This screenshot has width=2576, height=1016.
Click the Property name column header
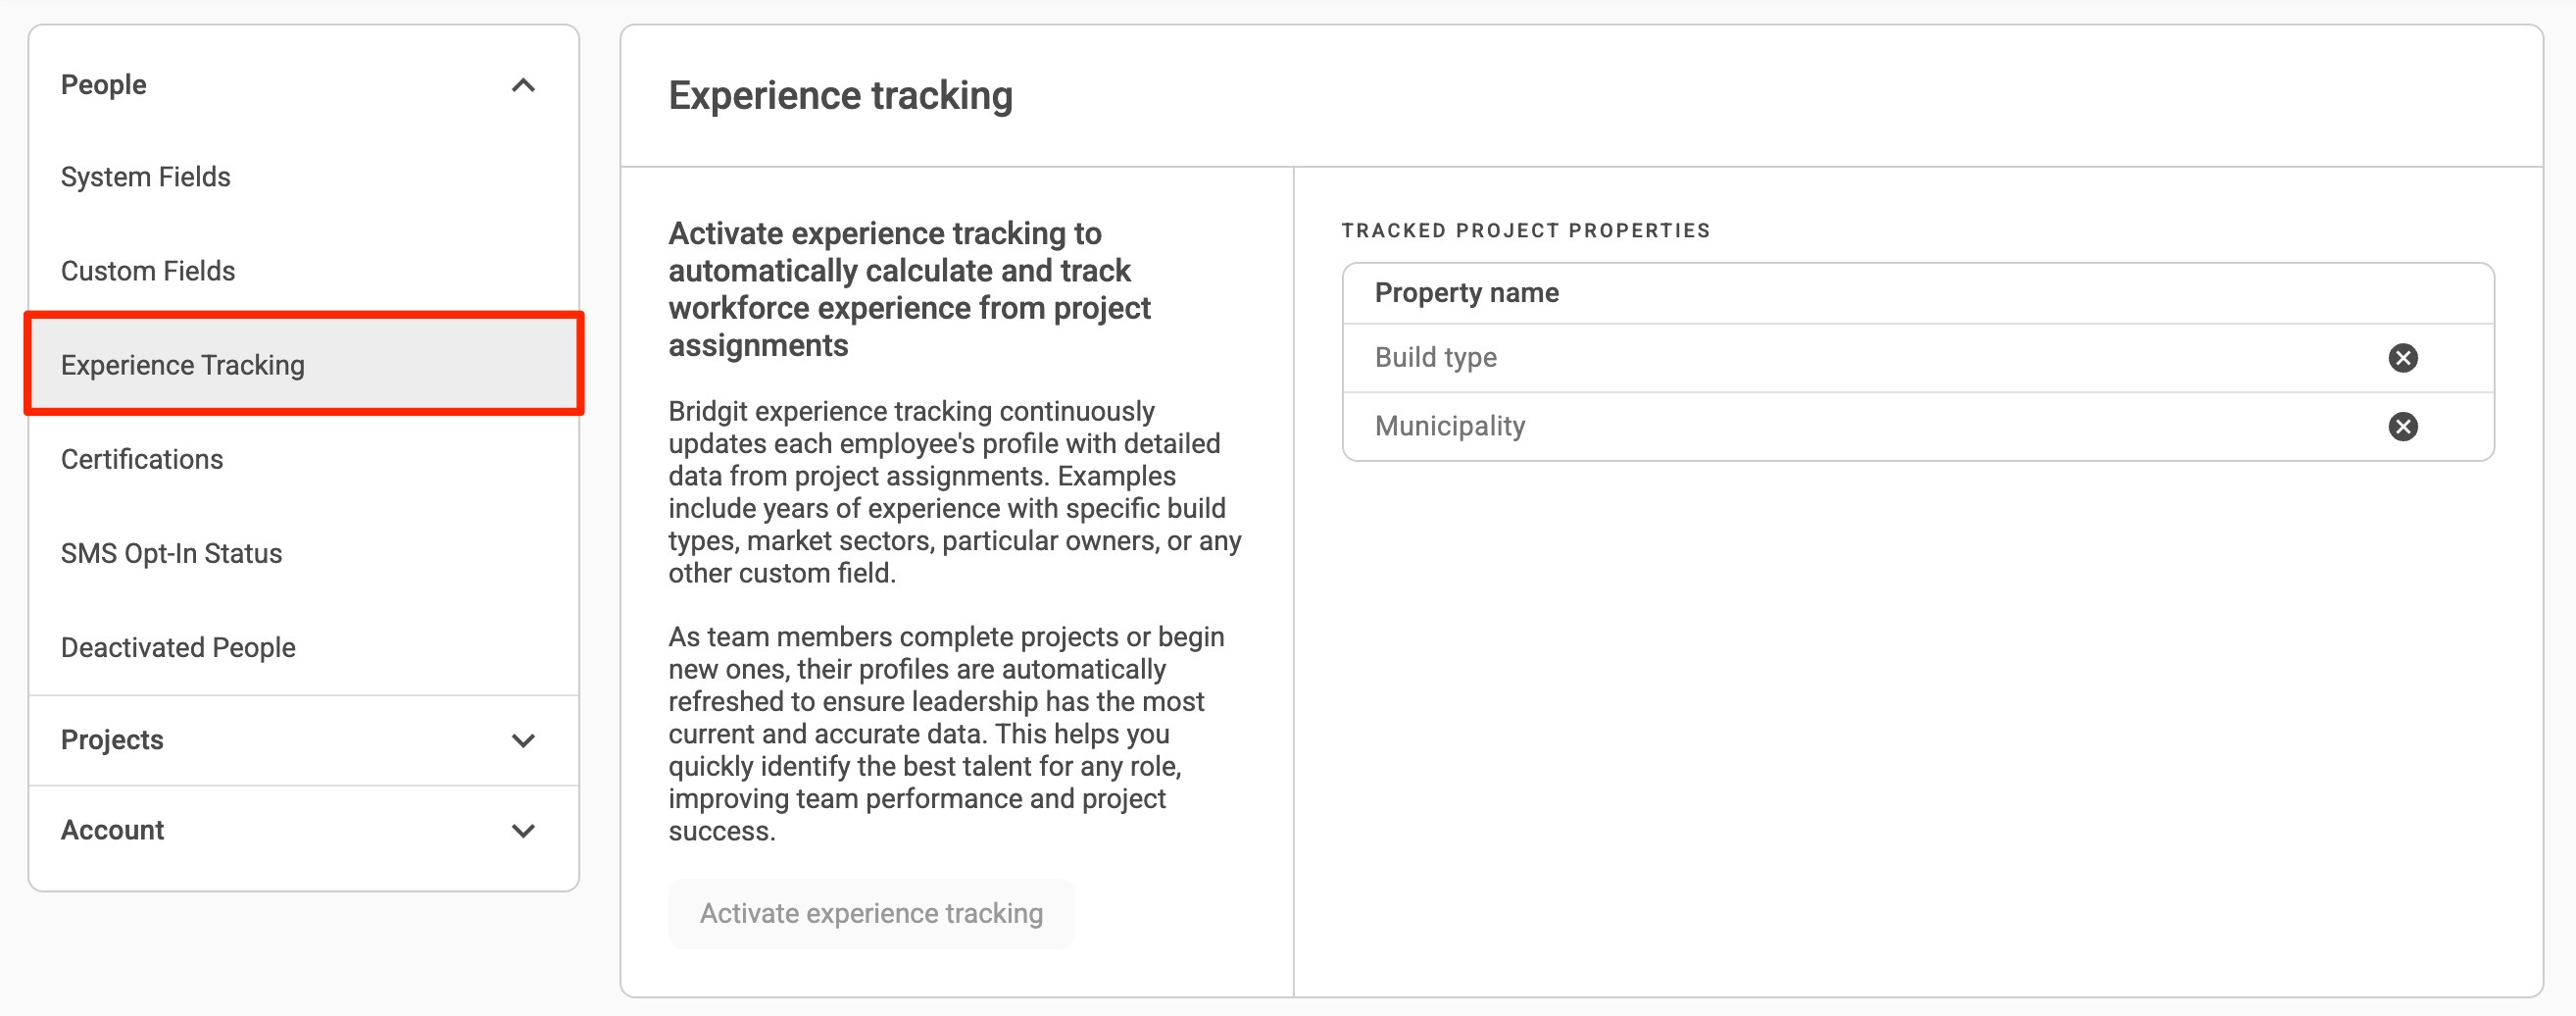tap(1466, 293)
